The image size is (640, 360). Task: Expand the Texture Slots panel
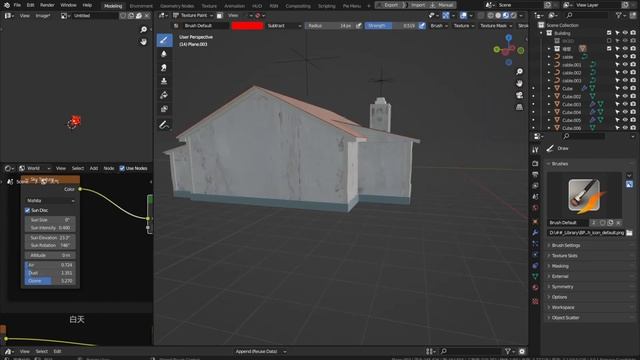click(x=564, y=256)
